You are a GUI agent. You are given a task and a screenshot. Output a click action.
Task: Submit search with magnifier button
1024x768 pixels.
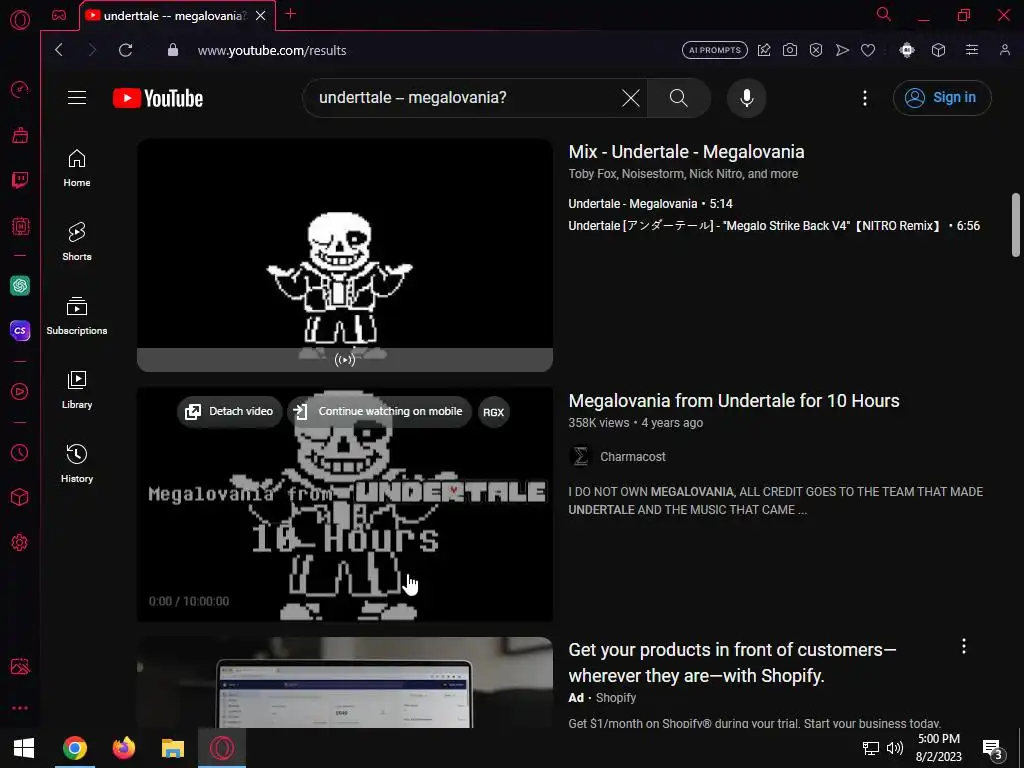[x=679, y=98]
